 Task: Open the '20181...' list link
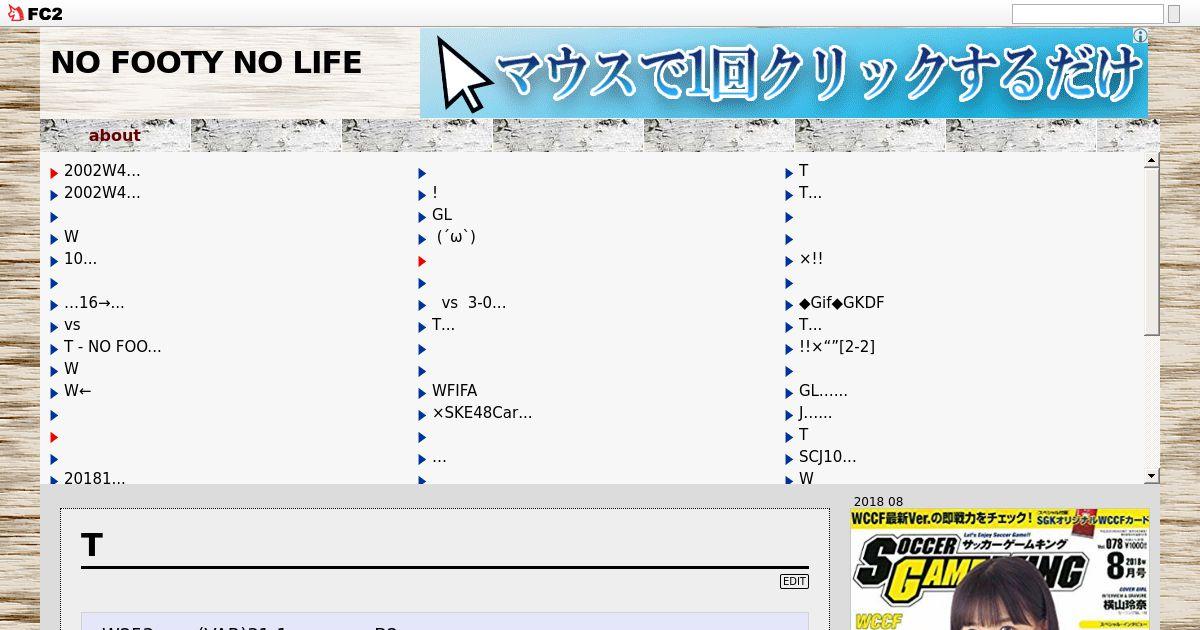coord(94,478)
